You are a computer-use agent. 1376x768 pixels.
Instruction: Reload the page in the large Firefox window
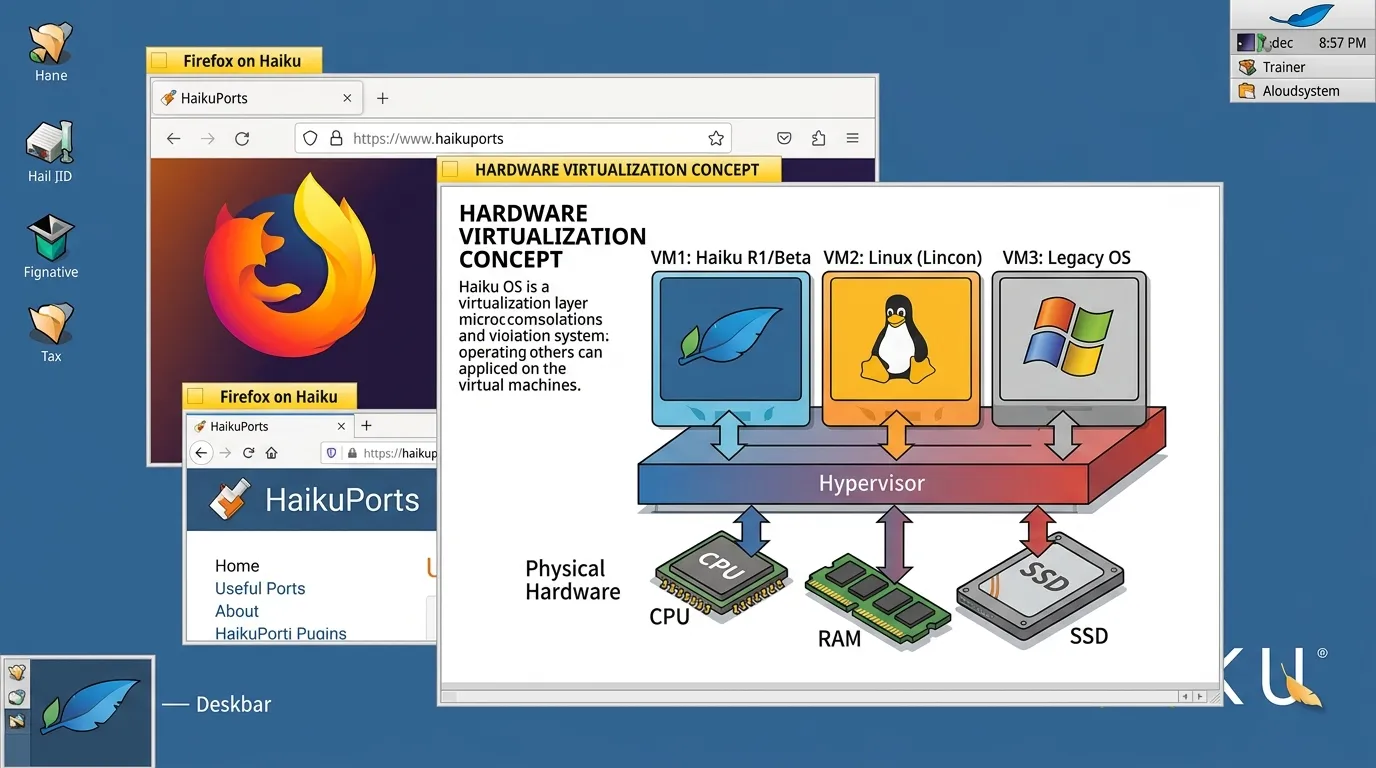pyautogui.click(x=242, y=139)
